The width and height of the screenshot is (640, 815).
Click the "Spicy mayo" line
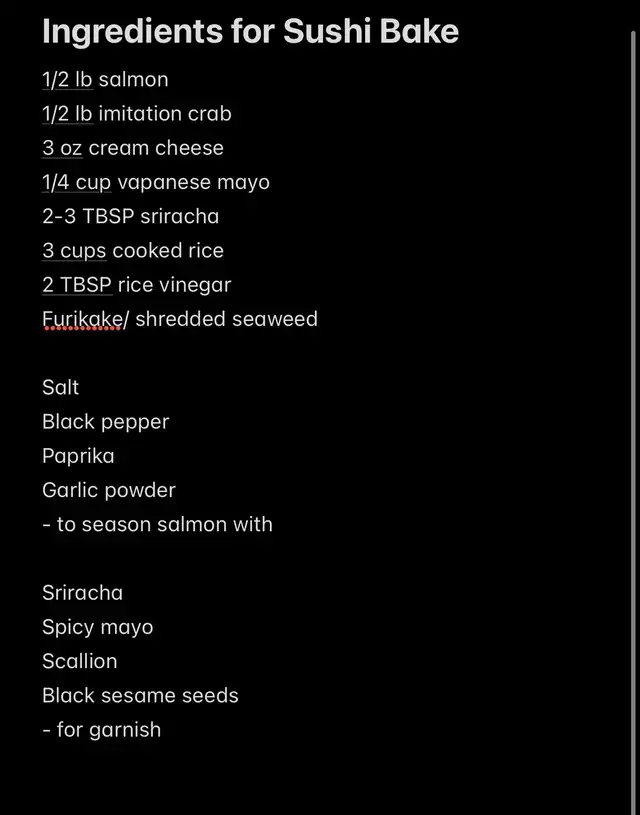click(x=97, y=627)
